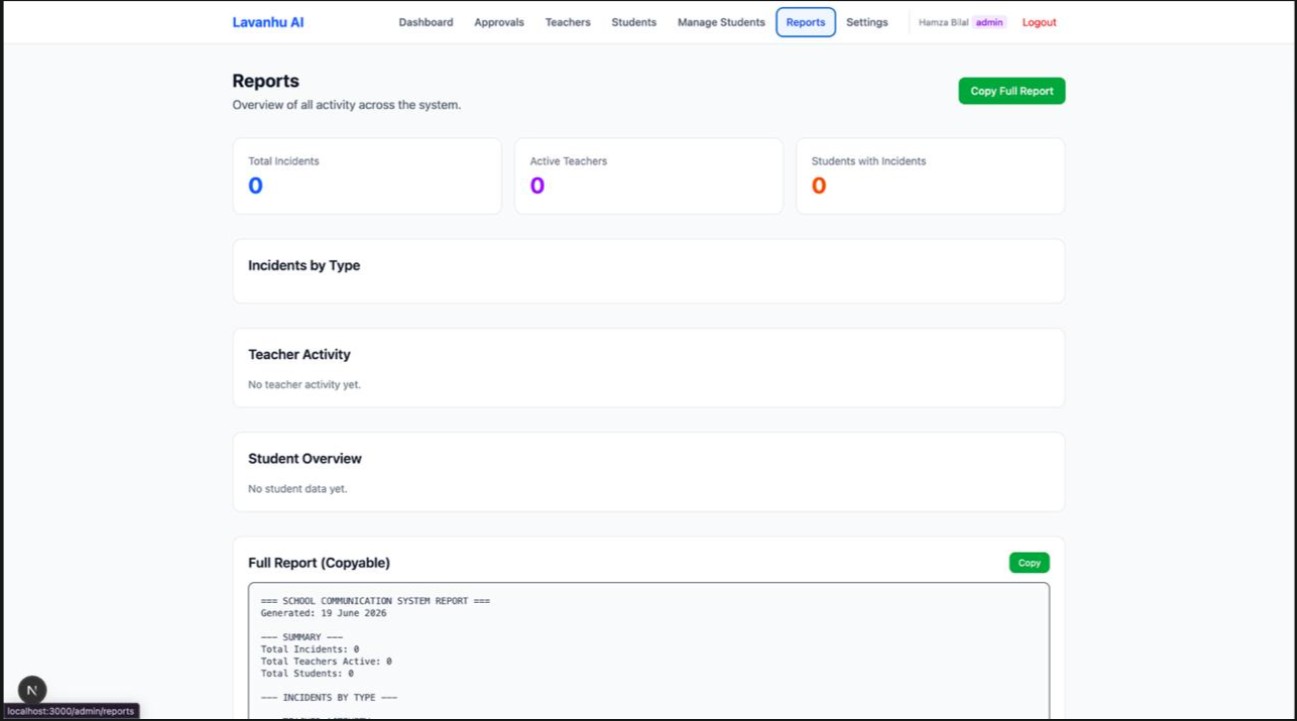Click the 'Overview of all activity' subtitle

click(347, 105)
